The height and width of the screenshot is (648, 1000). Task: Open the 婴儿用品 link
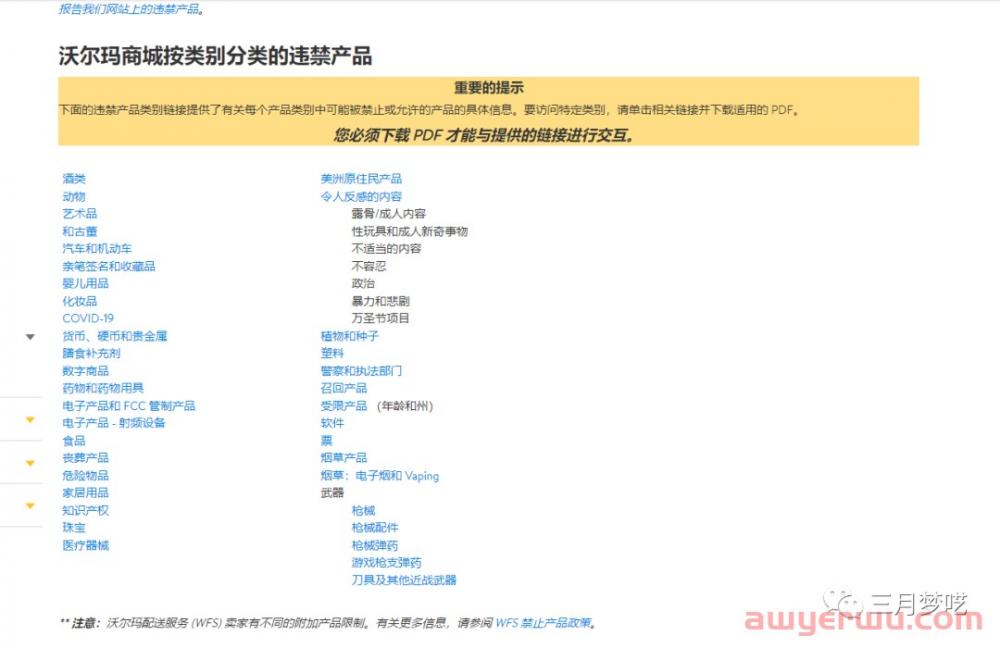click(x=85, y=283)
